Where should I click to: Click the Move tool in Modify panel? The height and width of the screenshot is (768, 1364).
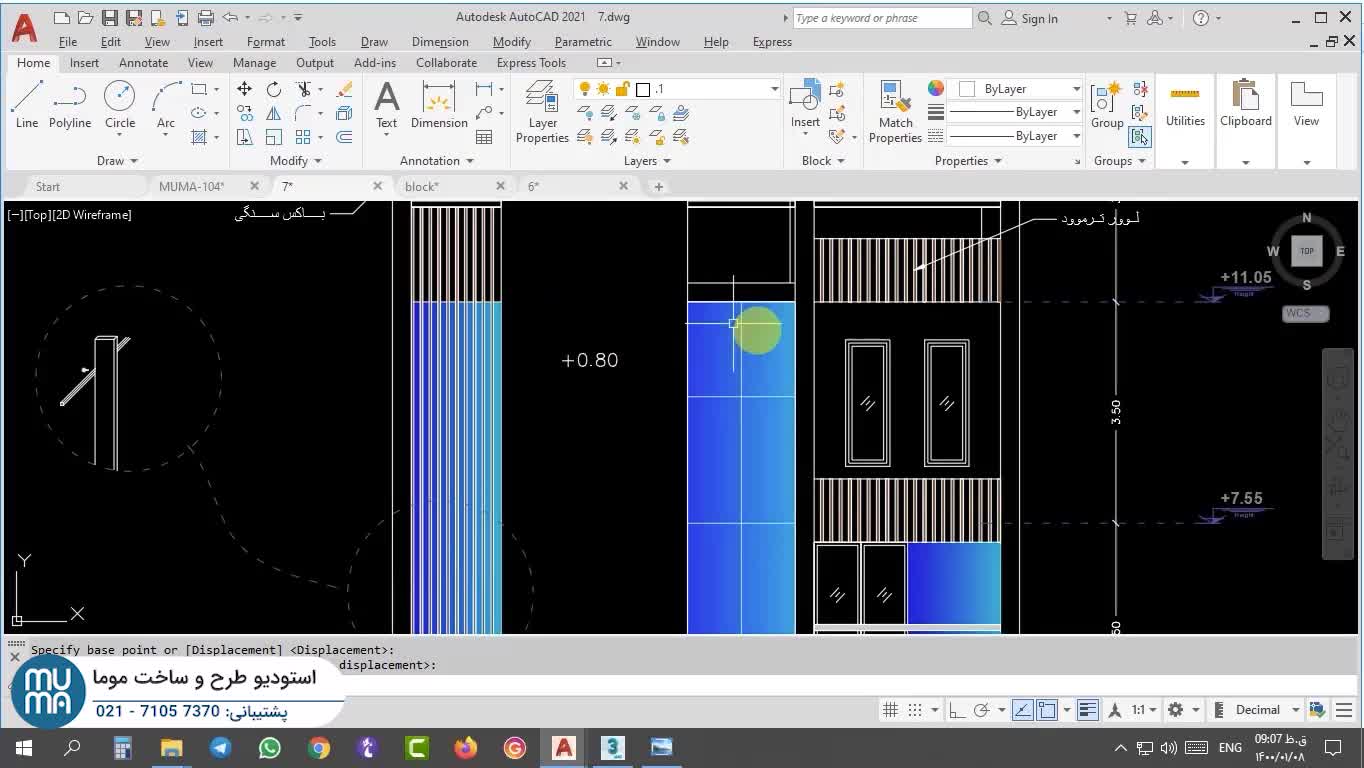tap(244, 89)
